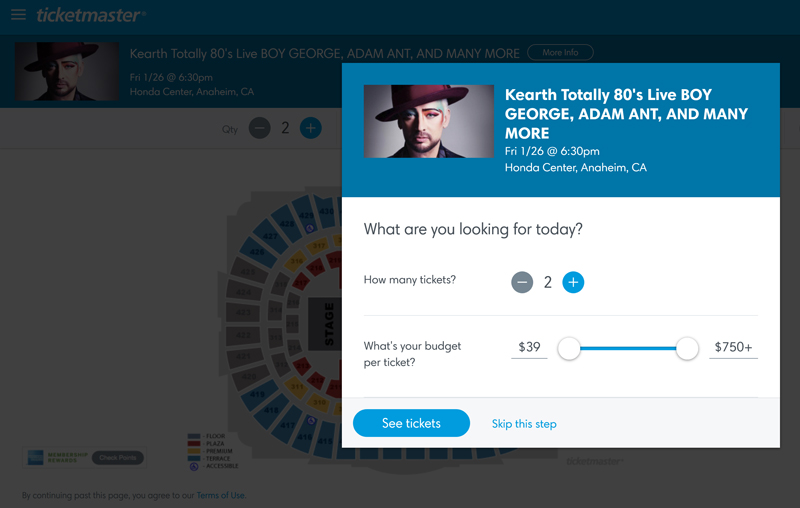Open the hamburger navigation menu
The width and height of the screenshot is (800, 508).
pos(18,15)
